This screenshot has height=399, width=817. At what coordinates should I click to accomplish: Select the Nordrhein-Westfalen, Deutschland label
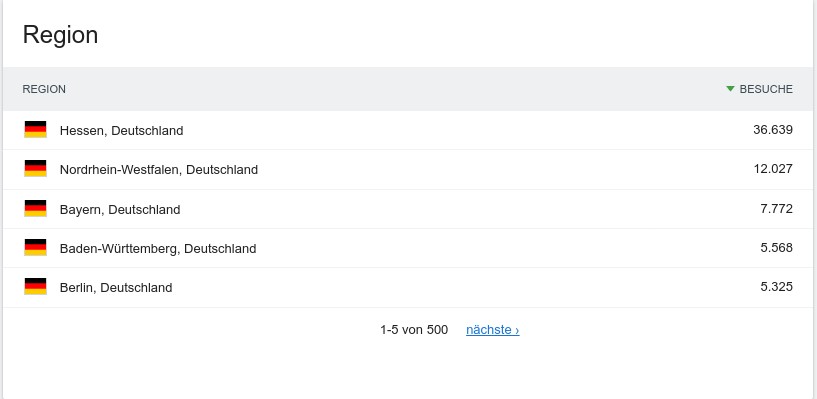point(159,169)
